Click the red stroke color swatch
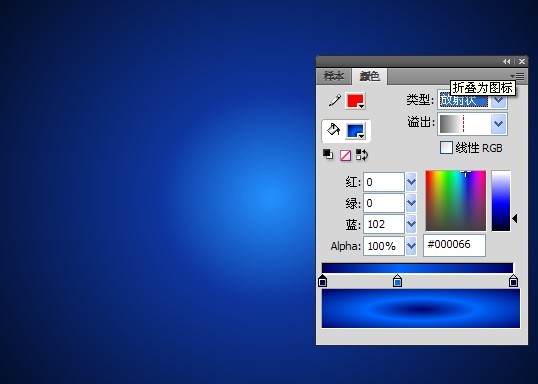 tap(355, 101)
